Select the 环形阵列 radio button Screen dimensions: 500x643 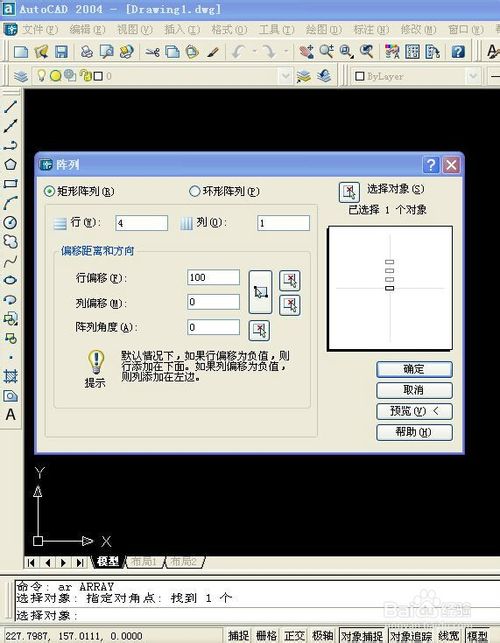(x=194, y=191)
